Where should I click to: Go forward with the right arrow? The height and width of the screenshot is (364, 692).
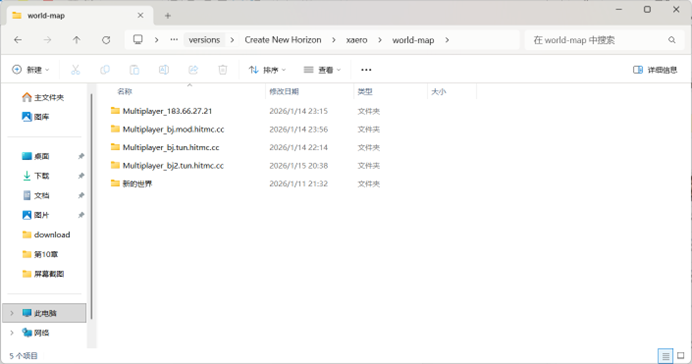click(x=47, y=40)
